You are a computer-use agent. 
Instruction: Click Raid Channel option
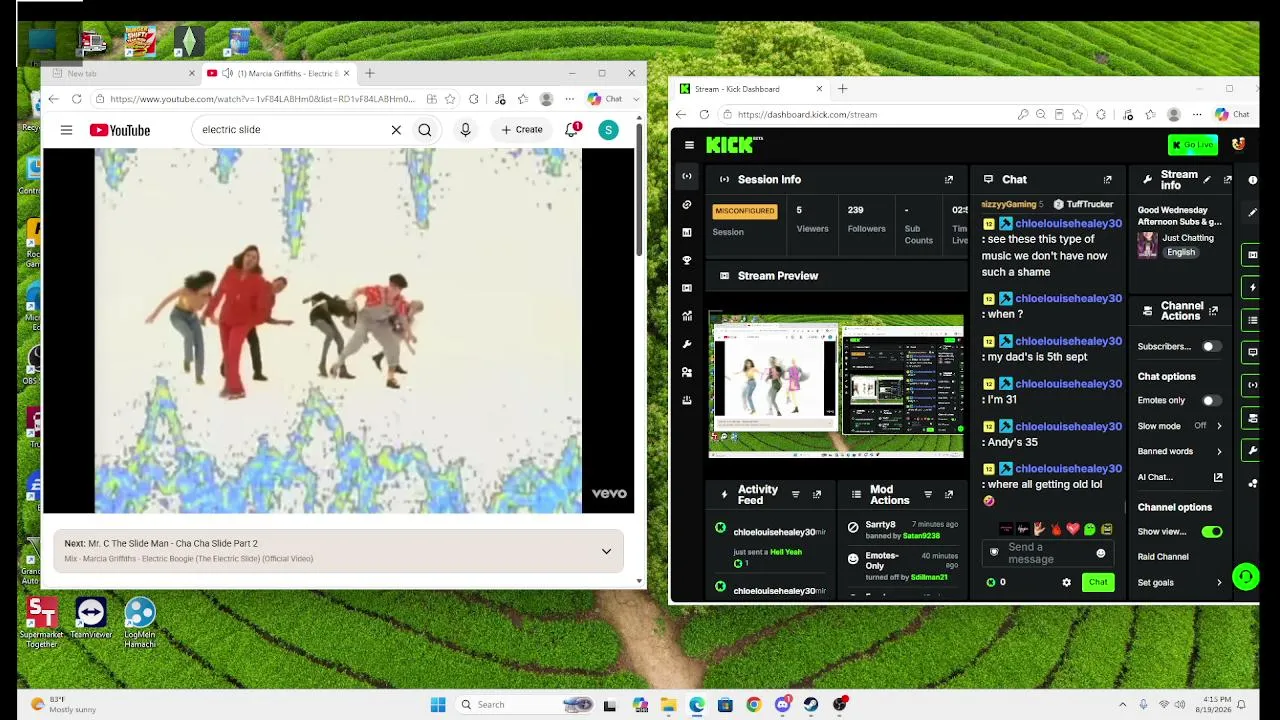[x=1163, y=557]
